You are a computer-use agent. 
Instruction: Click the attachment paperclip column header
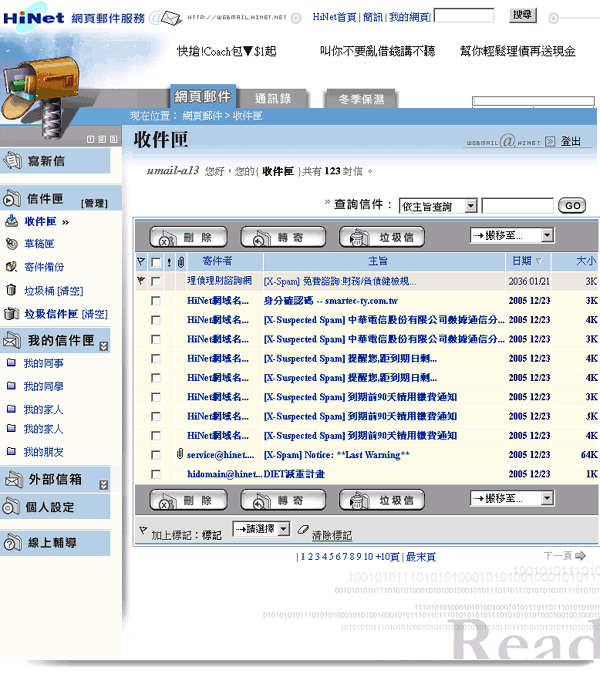(x=181, y=261)
